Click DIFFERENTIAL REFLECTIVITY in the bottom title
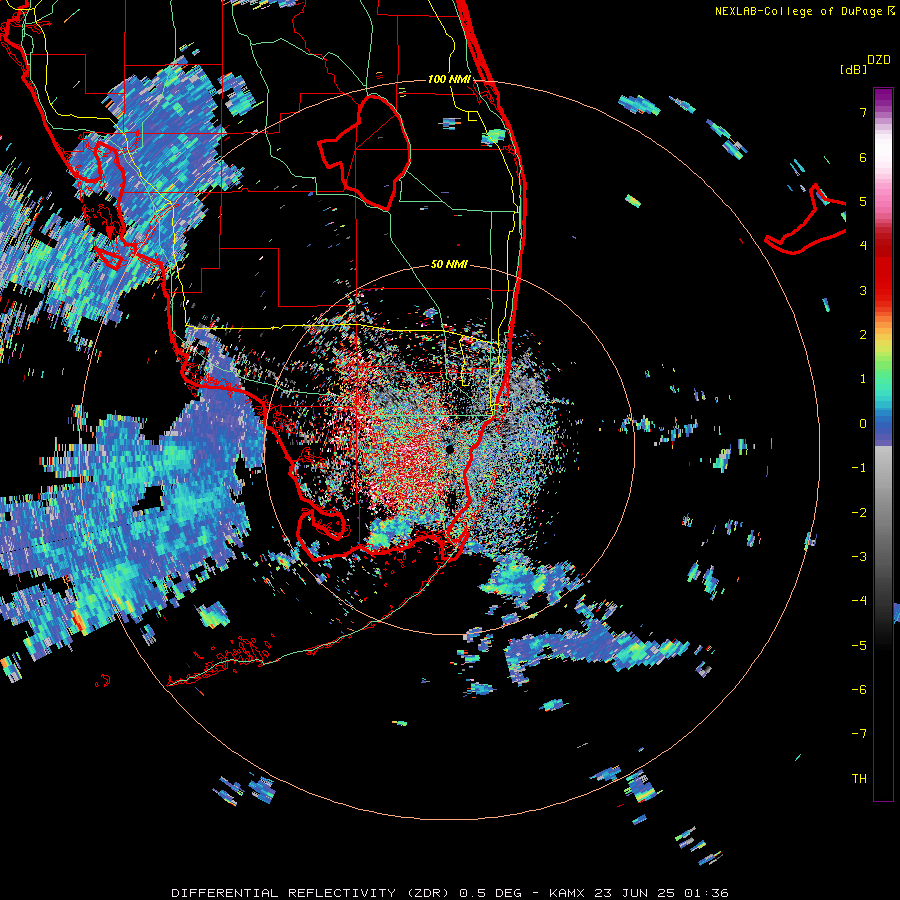This screenshot has width=900, height=900. point(284,893)
